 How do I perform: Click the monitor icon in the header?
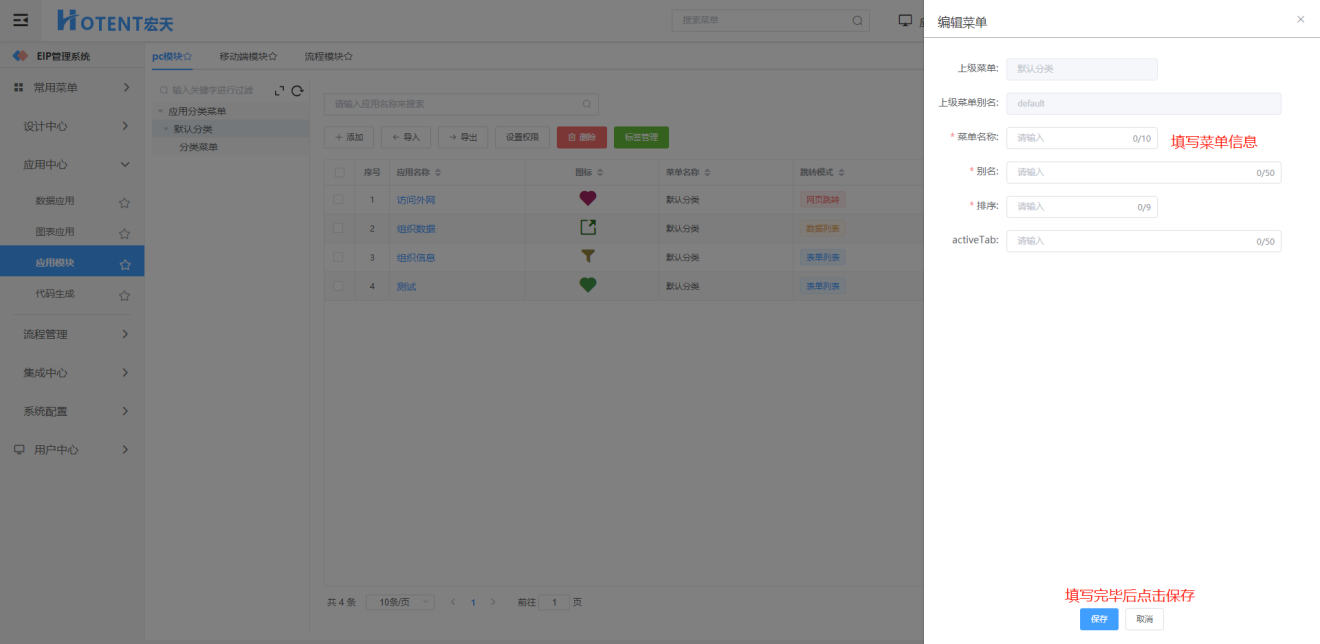905,20
